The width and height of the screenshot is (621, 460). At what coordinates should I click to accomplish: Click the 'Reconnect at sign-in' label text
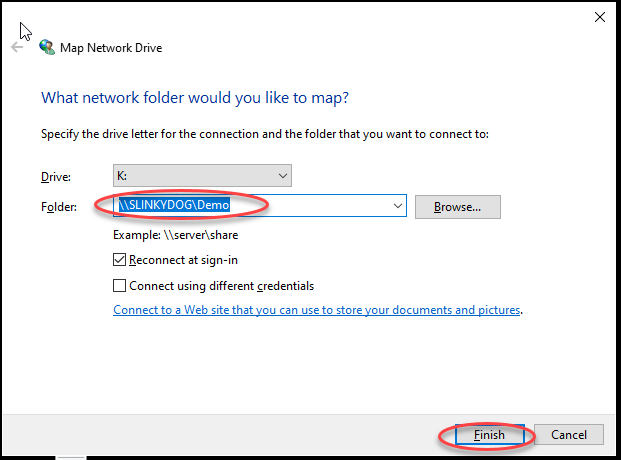(183, 260)
